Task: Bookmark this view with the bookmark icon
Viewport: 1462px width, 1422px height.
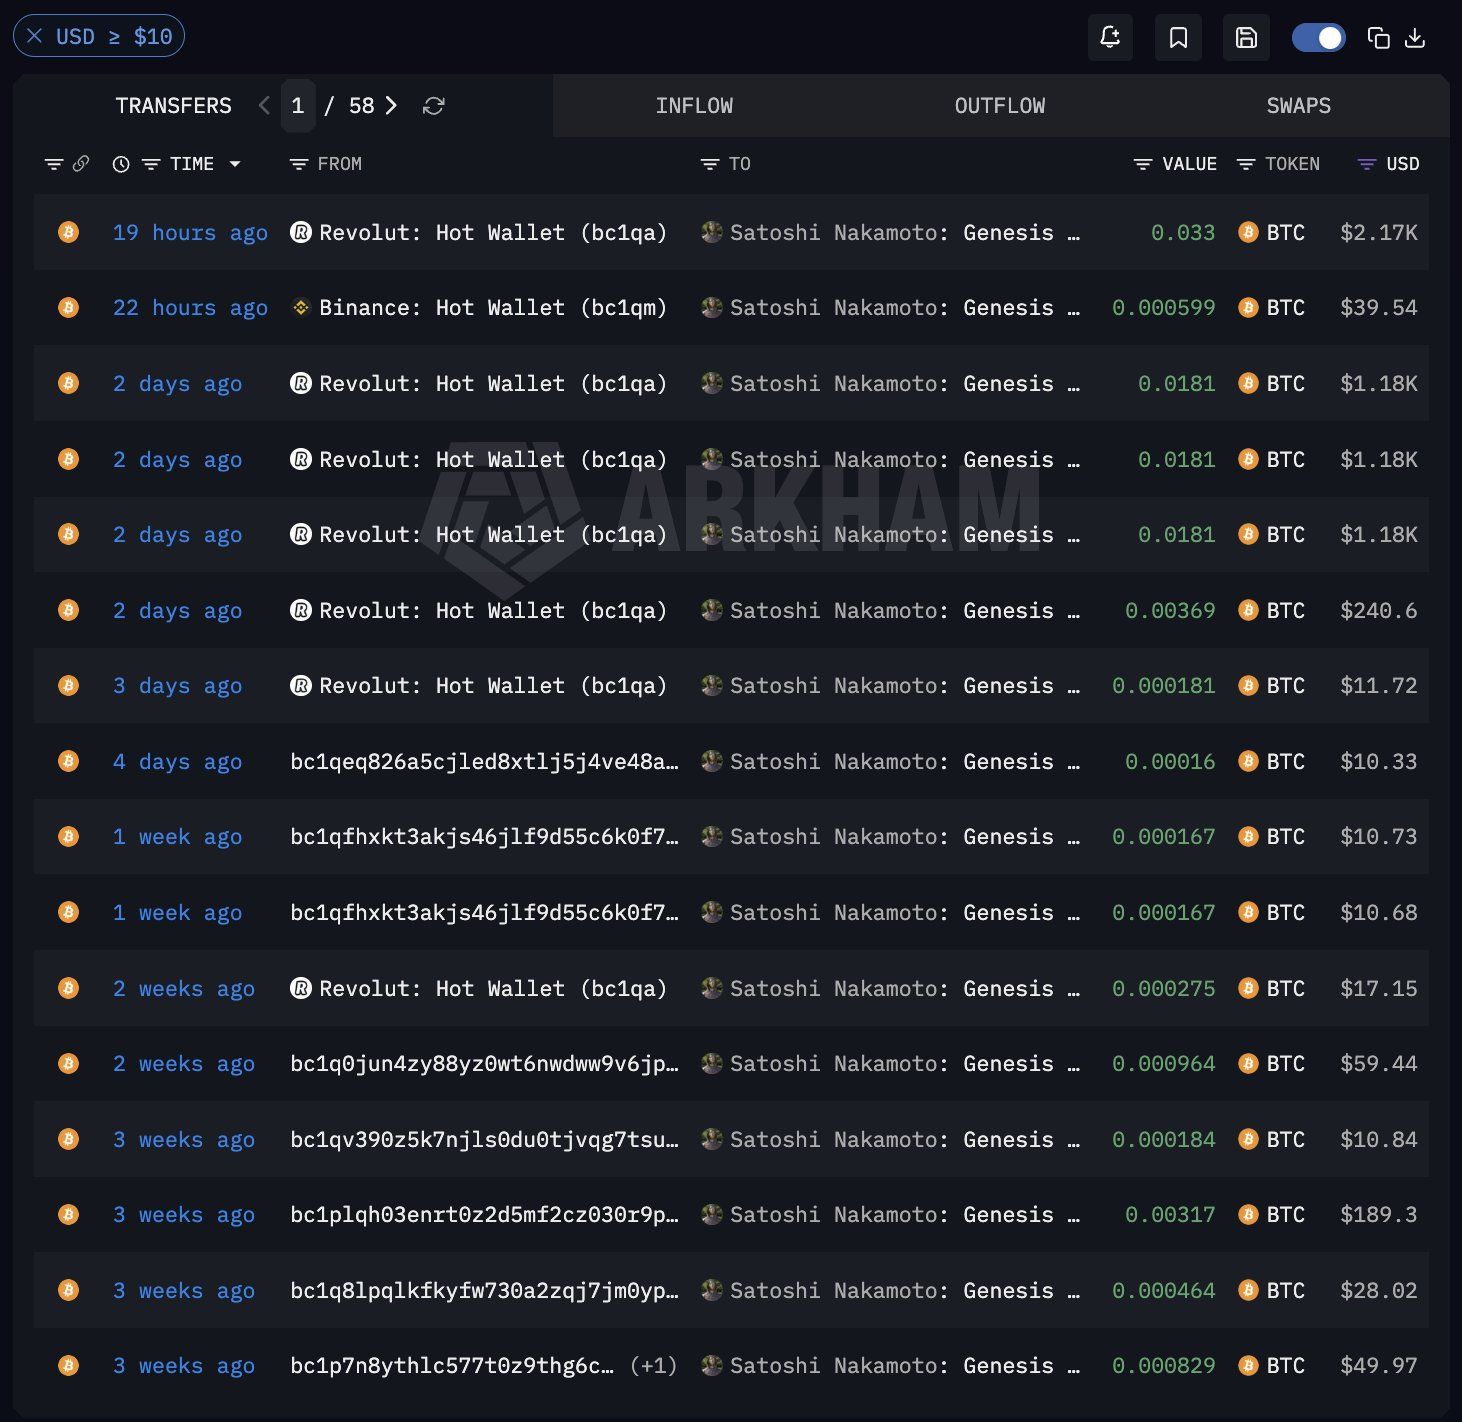Action: tap(1178, 38)
